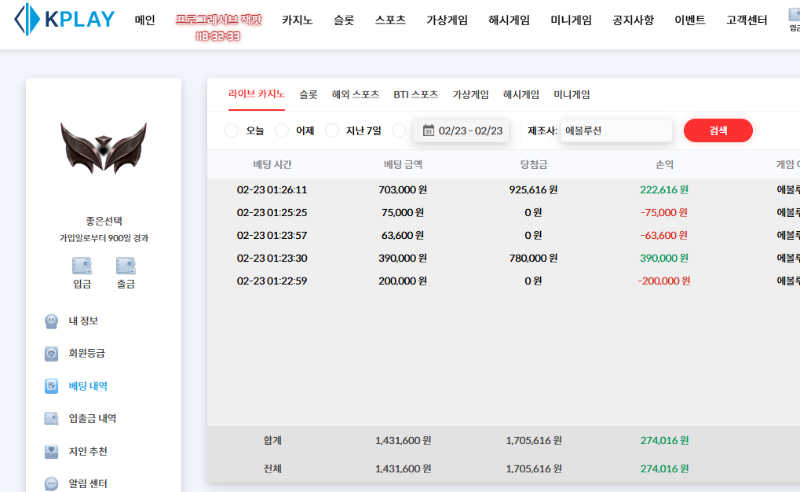
Task: Click the red -200,000 원 loss value
Action: click(x=664, y=281)
